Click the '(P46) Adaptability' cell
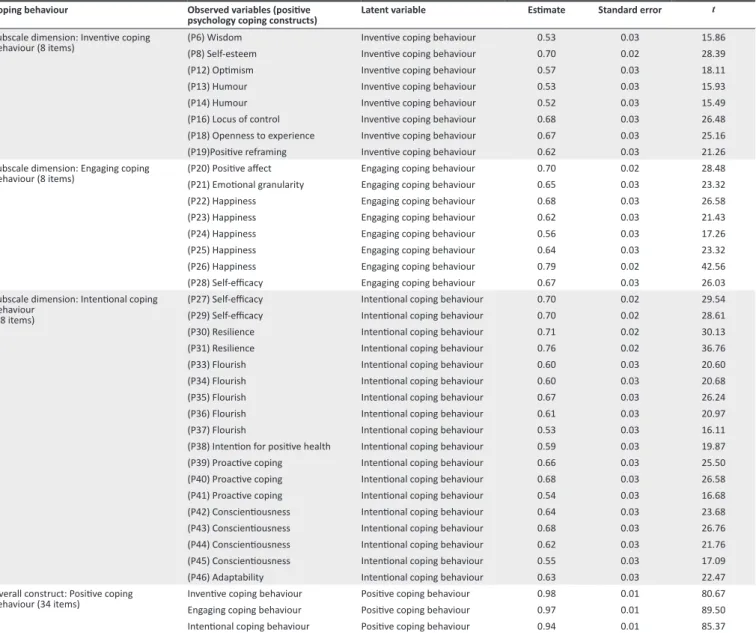This screenshot has width=756, height=633. tap(226, 578)
